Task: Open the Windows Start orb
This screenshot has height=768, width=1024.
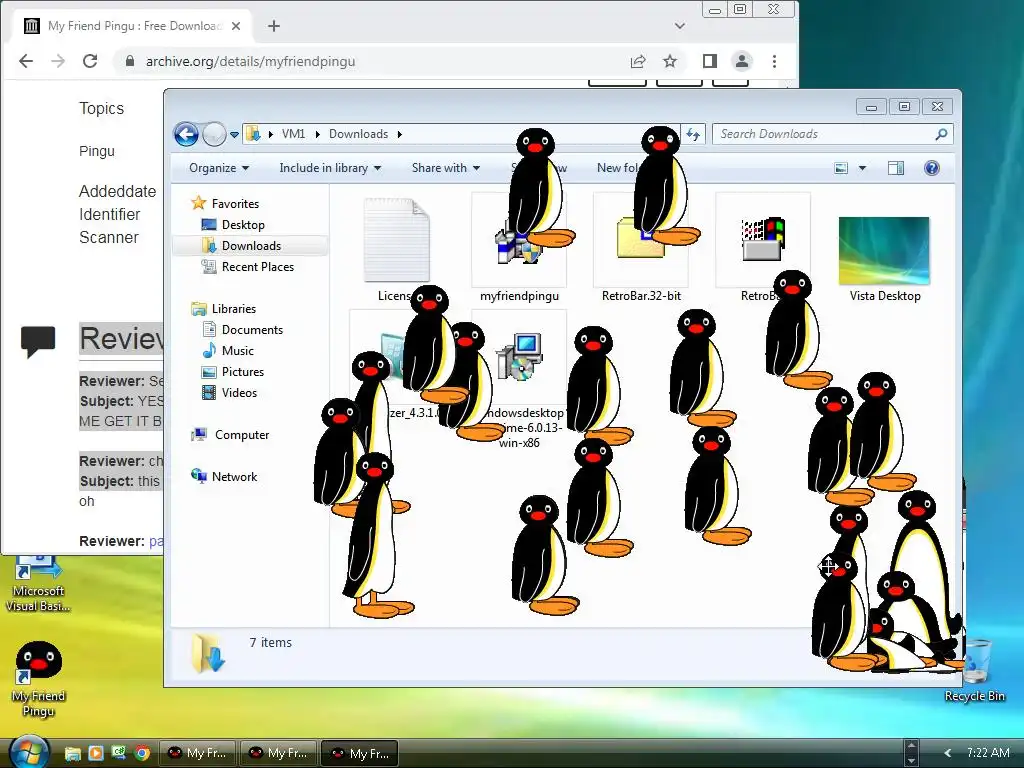Action: coord(29,751)
